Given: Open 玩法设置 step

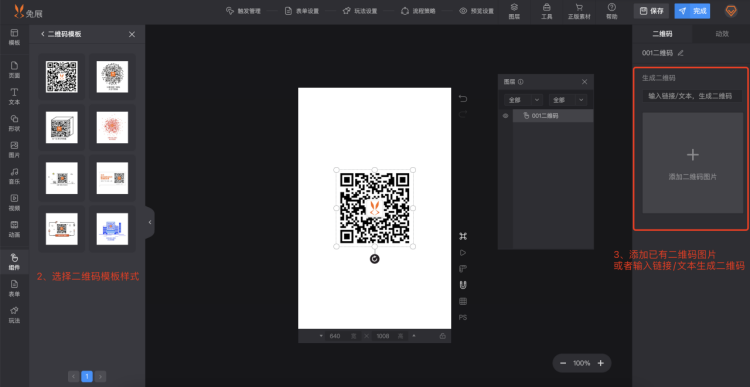Looking at the screenshot, I should point(360,11).
